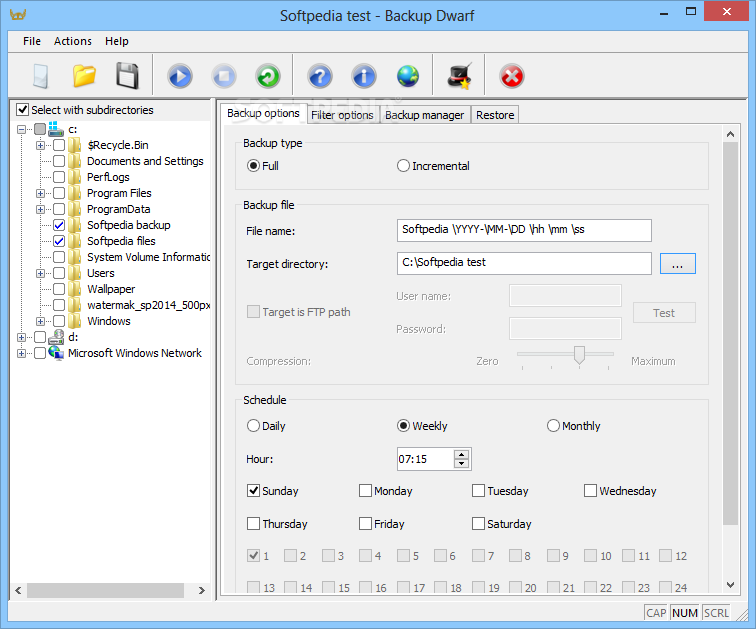Click the Test FTP button
The width and height of the screenshot is (756, 629).
(x=664, y=313)
